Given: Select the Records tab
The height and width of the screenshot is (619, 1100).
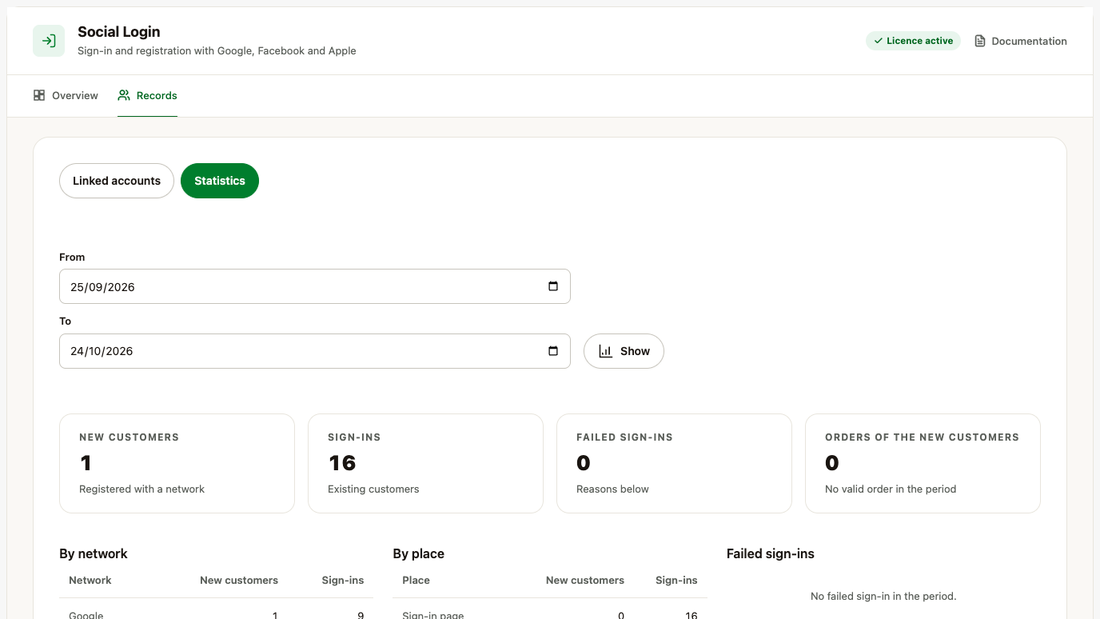Looking at the screenshot, I should (147, 95).
